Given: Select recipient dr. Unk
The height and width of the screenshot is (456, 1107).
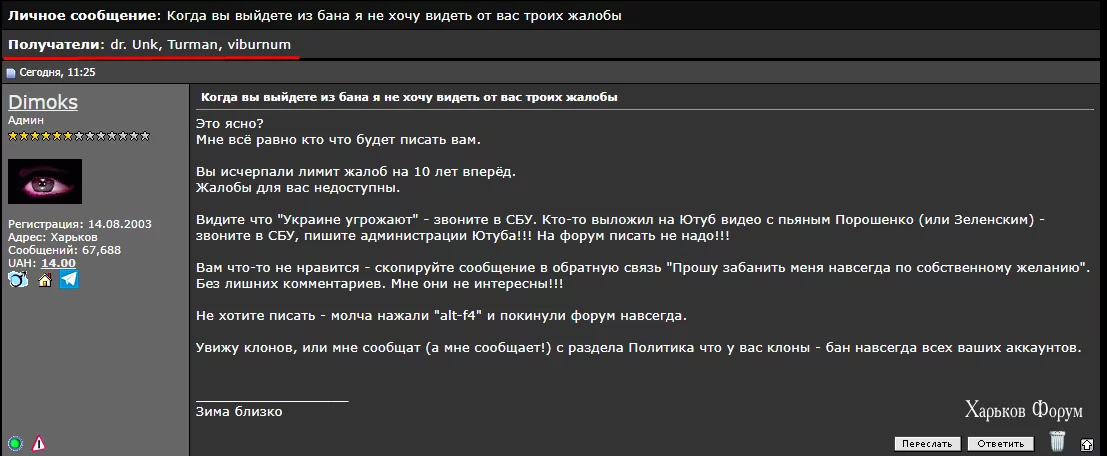Looking at the screenshot, I should tap(135, 44).
